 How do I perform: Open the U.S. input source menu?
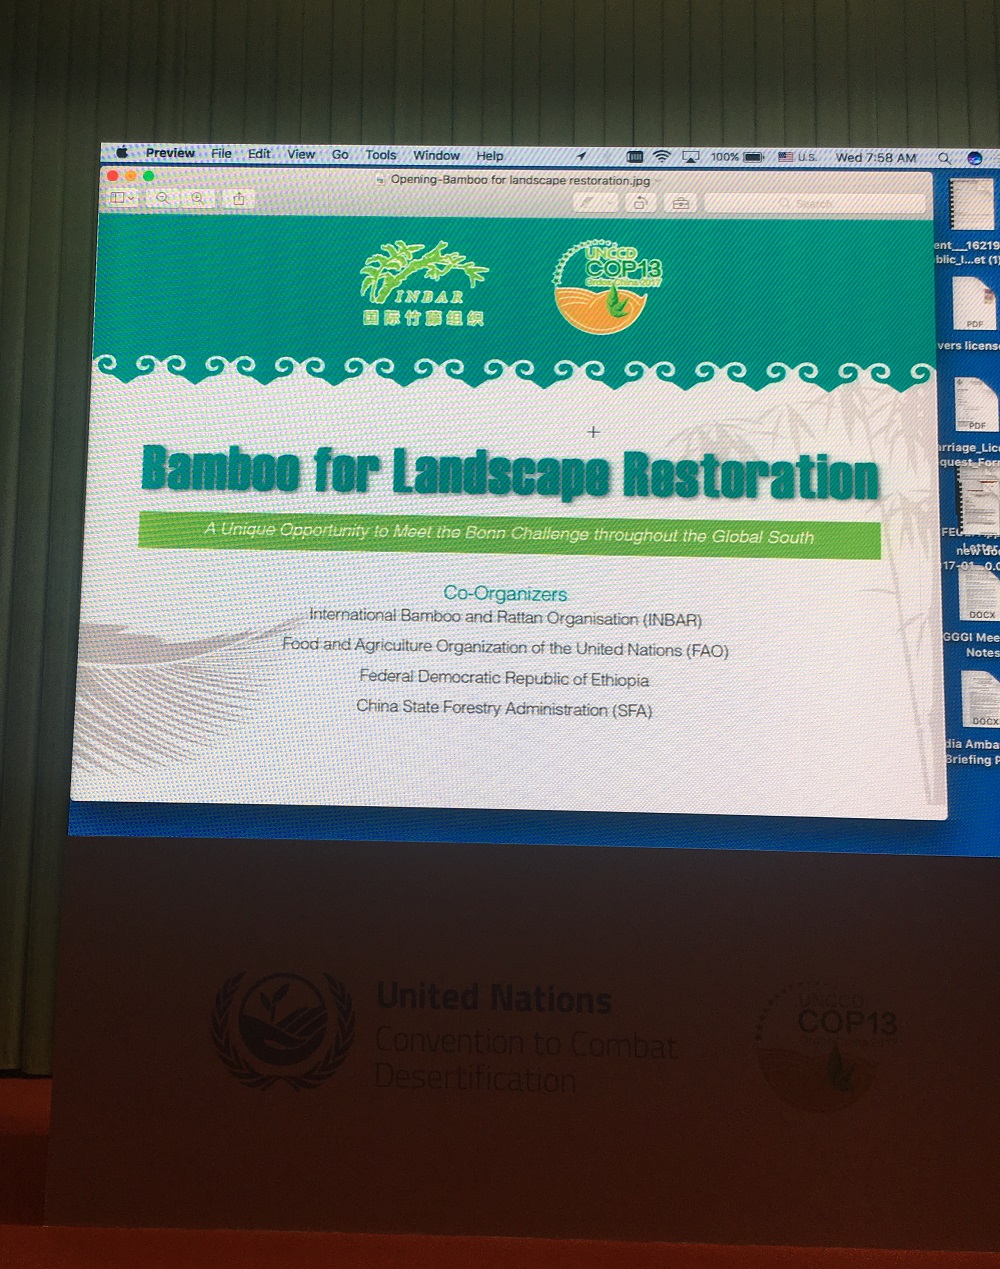tap(798, 157)
